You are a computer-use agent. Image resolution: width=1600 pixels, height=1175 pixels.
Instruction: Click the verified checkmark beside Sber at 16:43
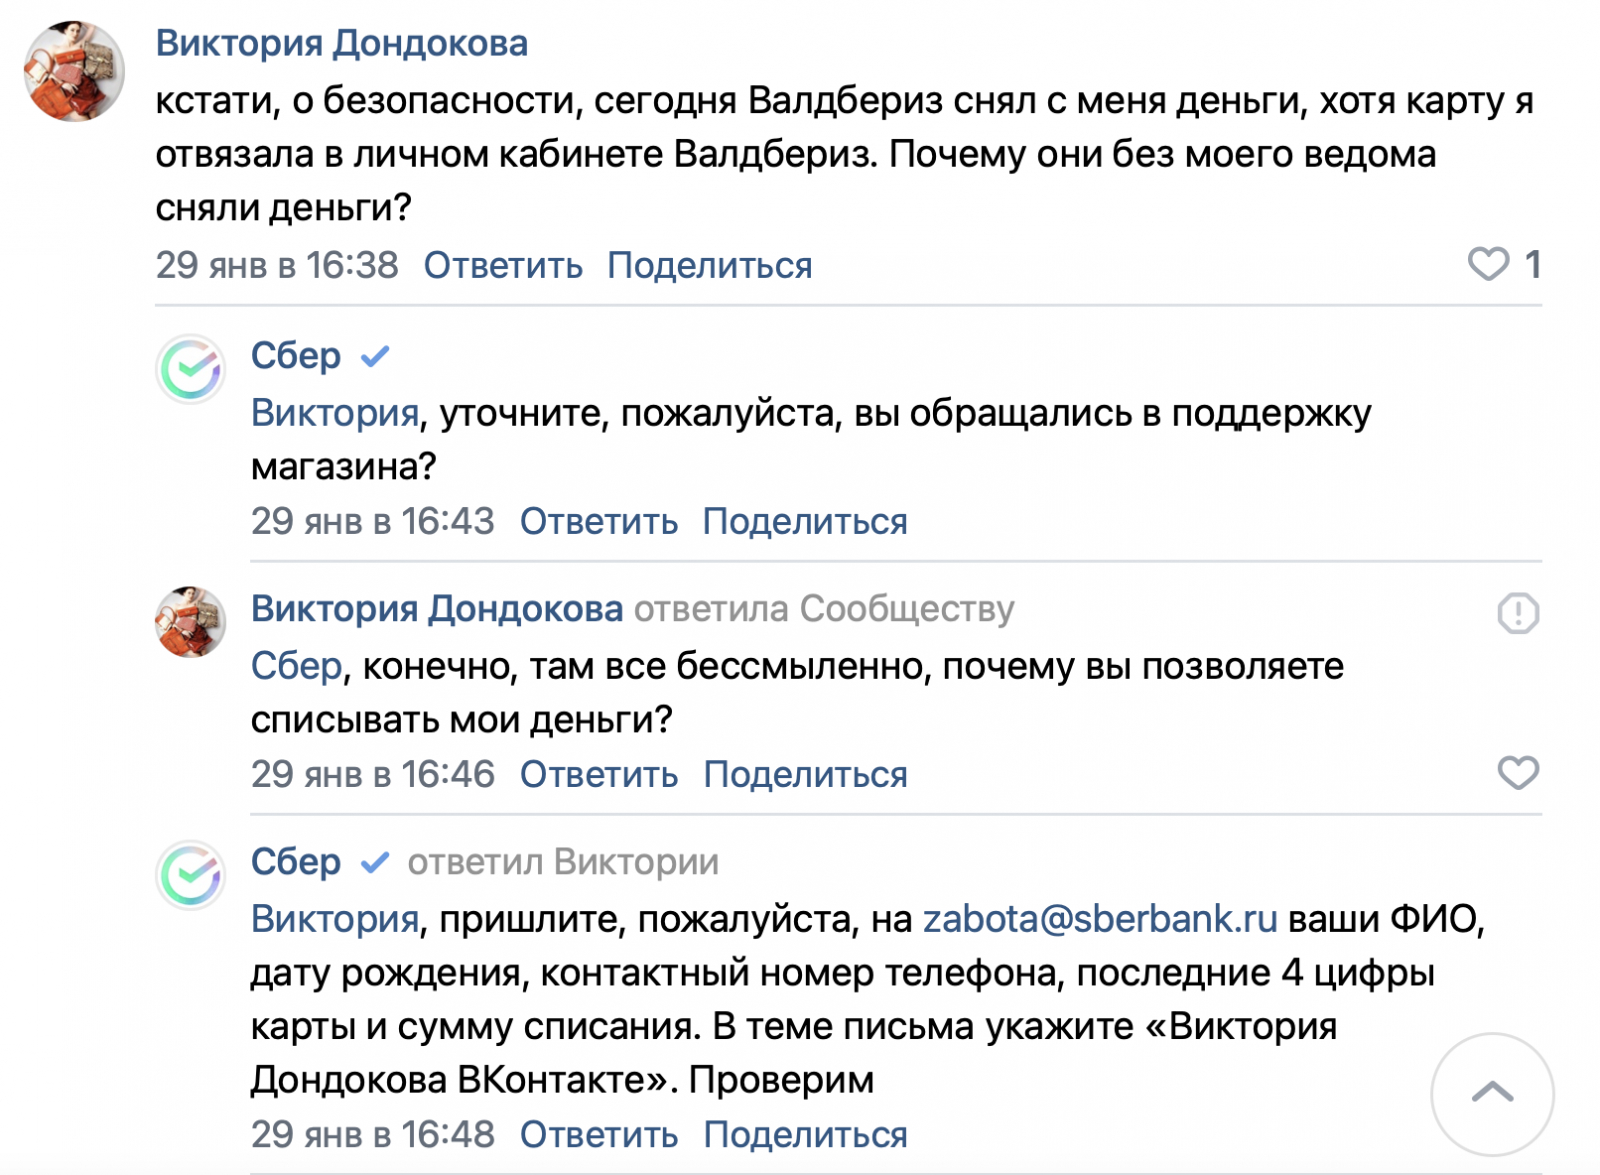pos(375,356)
